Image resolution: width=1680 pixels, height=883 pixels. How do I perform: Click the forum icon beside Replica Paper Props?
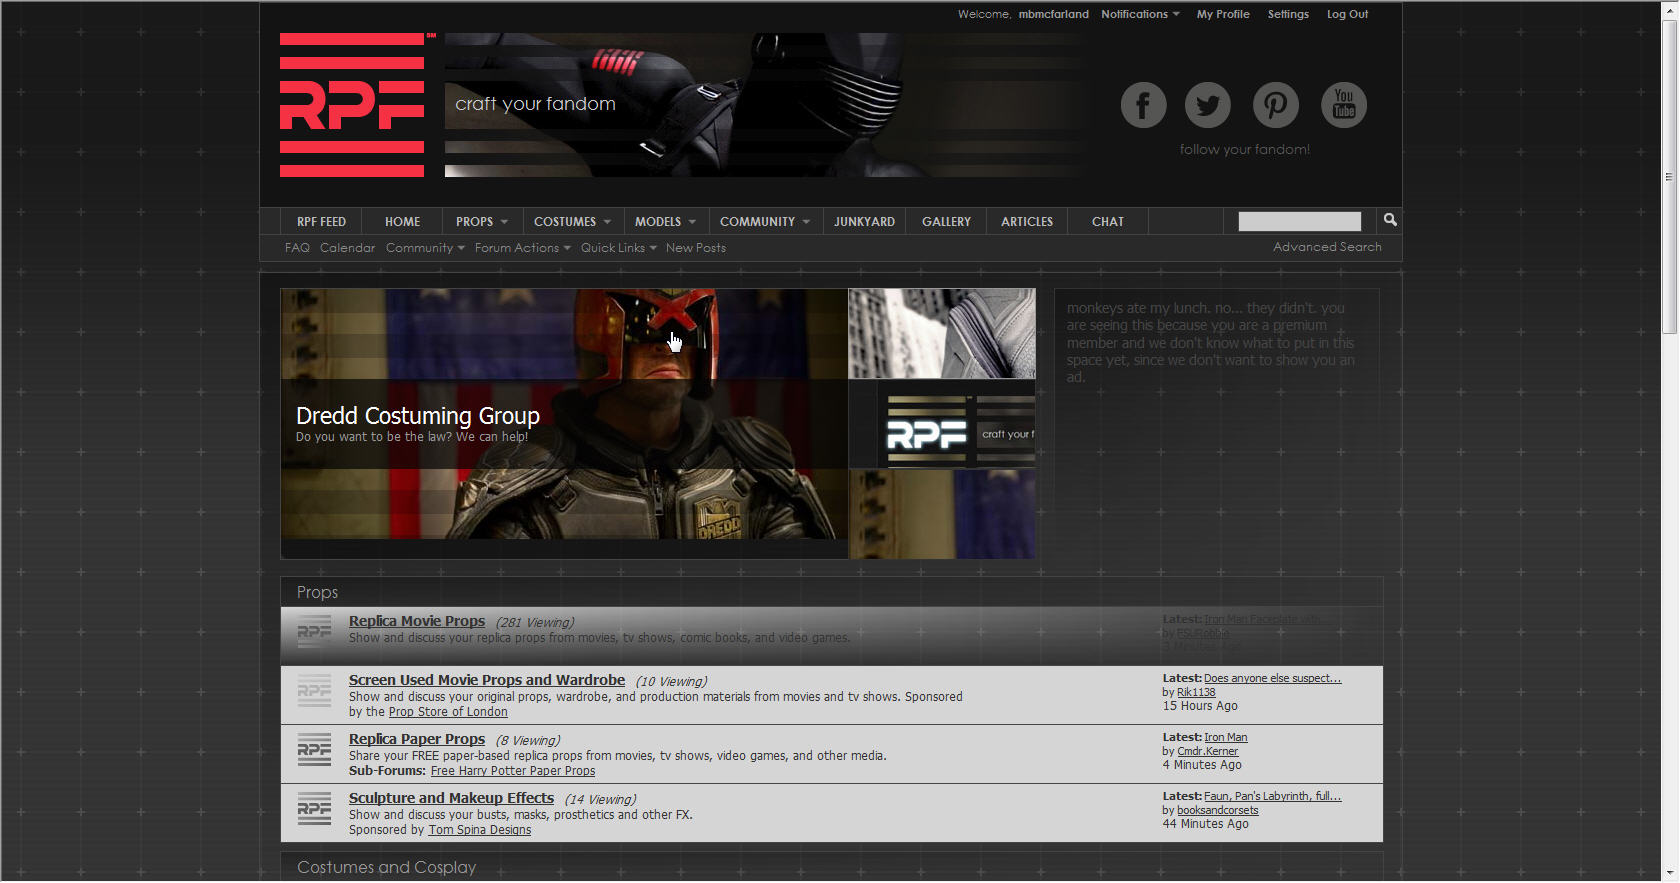point(314,750)
